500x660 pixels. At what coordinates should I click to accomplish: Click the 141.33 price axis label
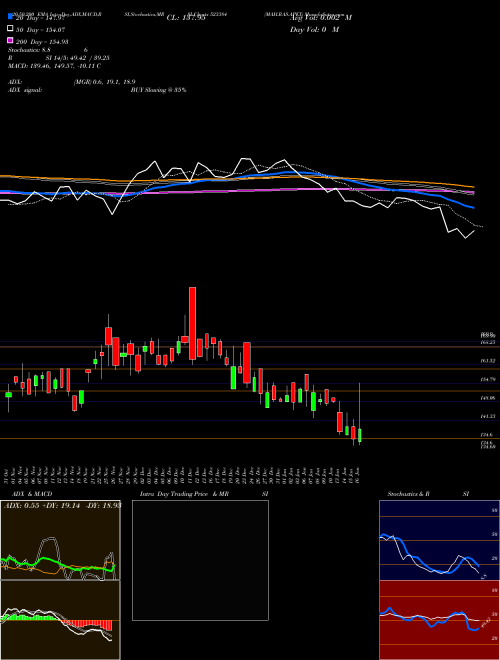coord(488,416)
